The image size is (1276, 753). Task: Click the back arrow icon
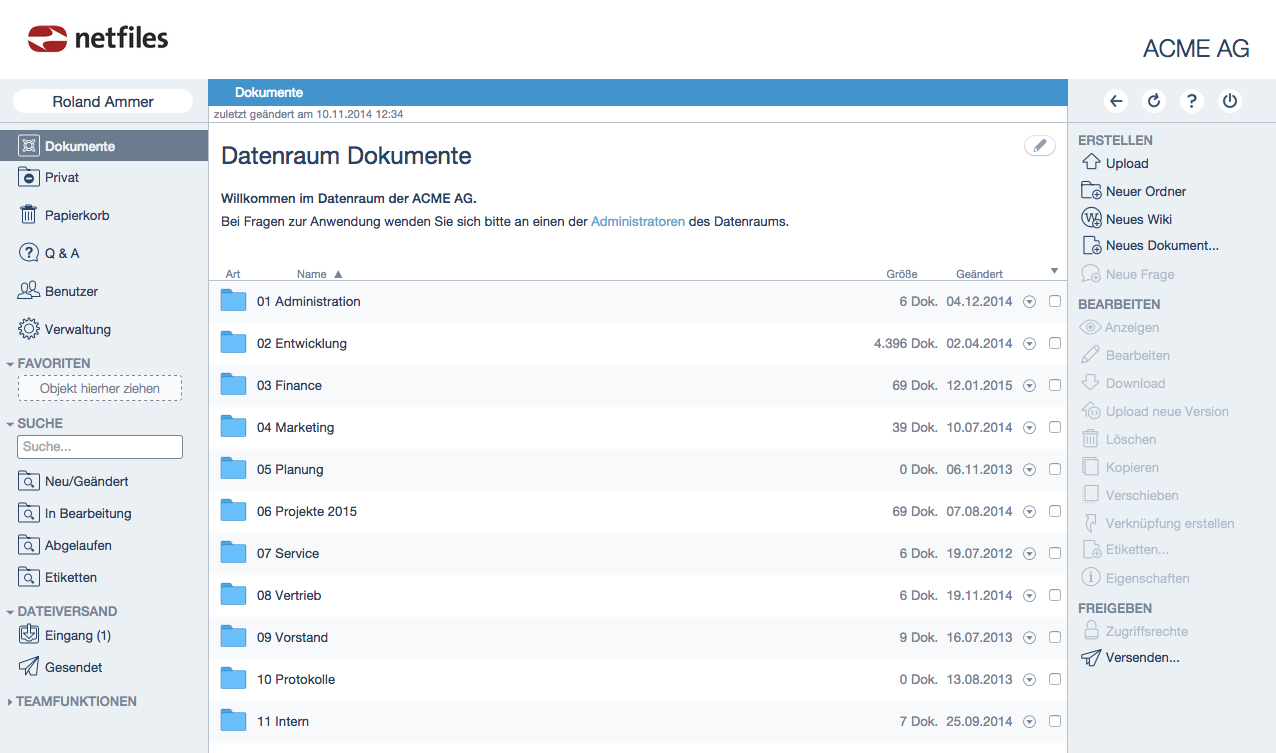coord(1117,101)
